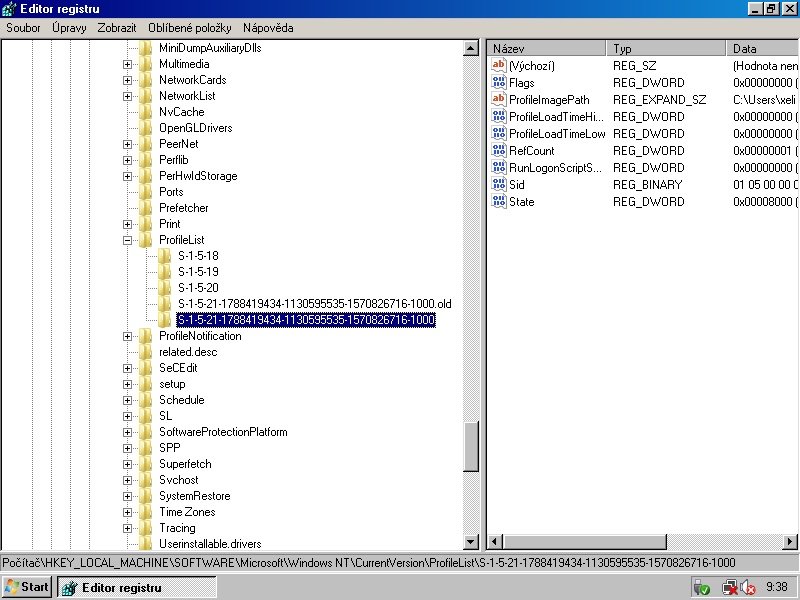Expand the SystemRestore registry key

tap(128, 496)
